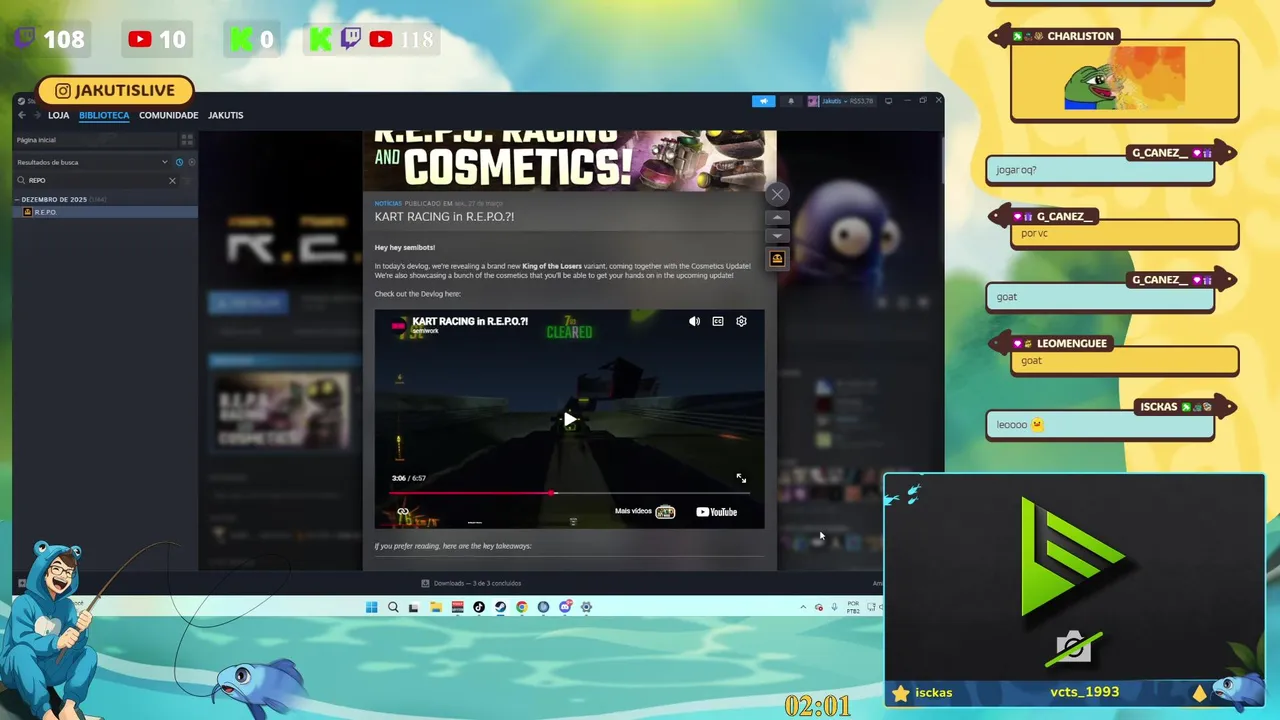Open Settings gear on taskbar

[x=587, y=607]
